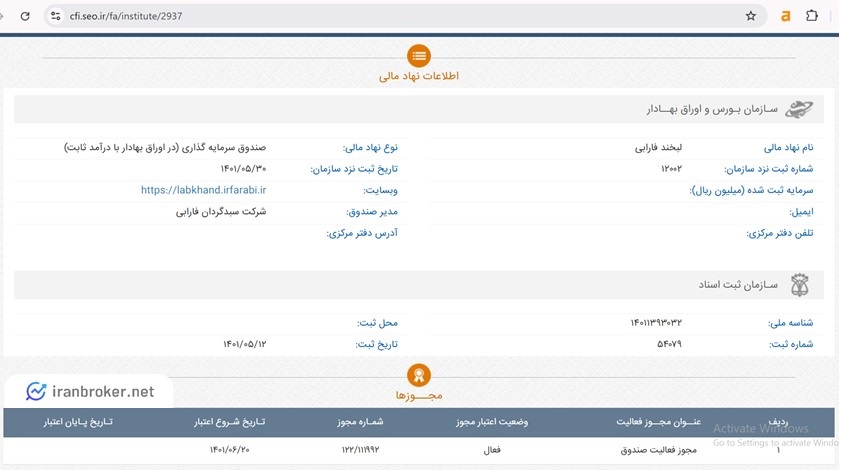Click the مدیر صندوق label

372,212
